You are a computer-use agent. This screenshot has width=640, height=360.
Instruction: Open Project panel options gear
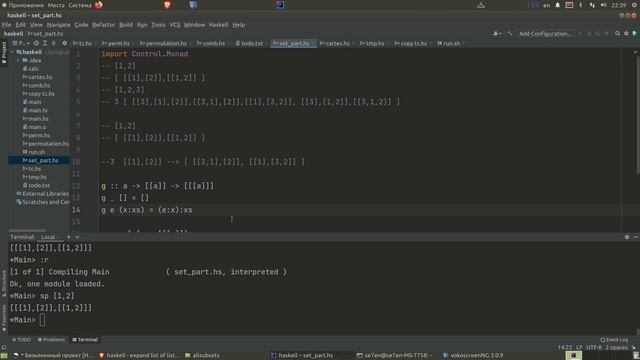point(64,43)
